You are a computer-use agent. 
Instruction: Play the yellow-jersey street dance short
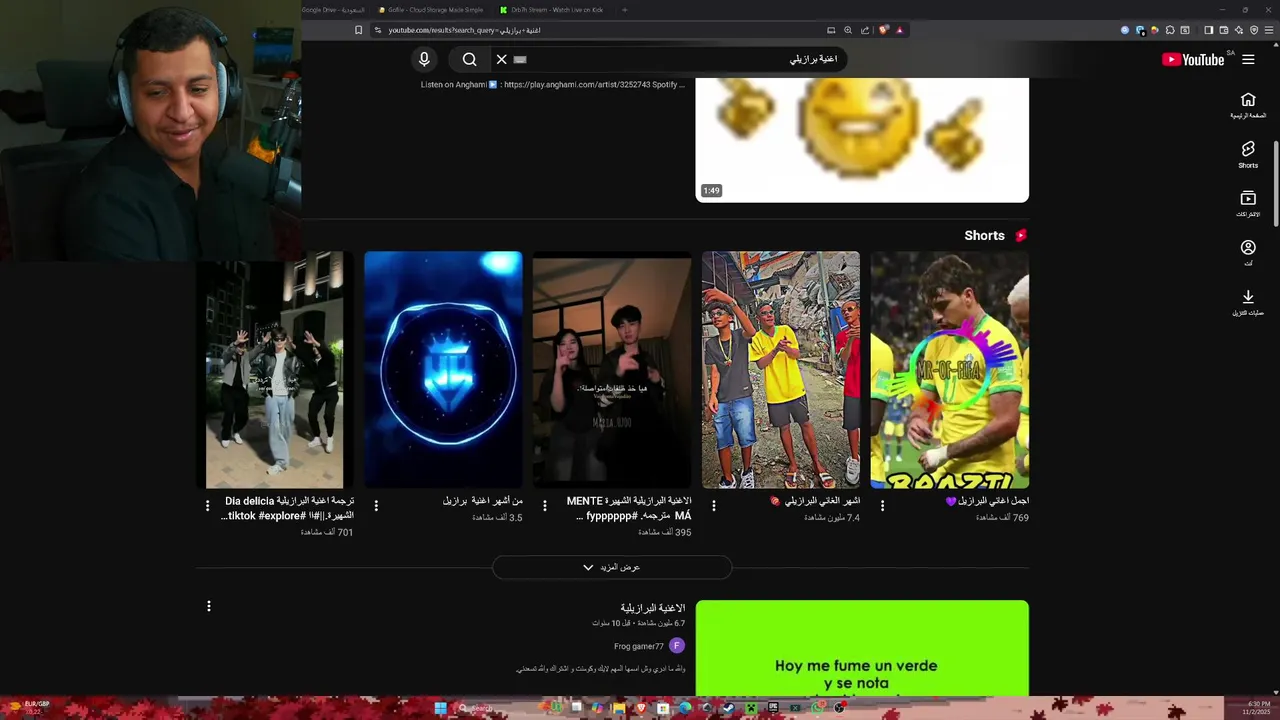pos(780,370)
